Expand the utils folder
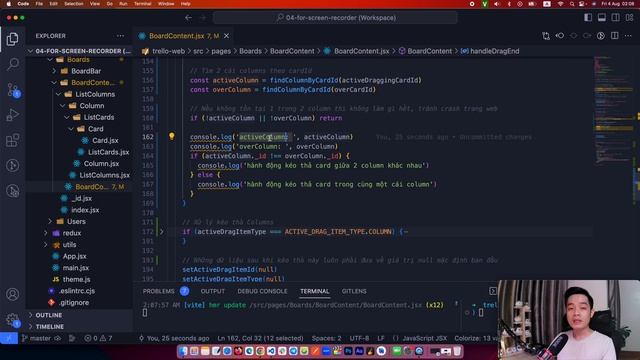The width and height of the screenshot is (640, 360). 46,245
